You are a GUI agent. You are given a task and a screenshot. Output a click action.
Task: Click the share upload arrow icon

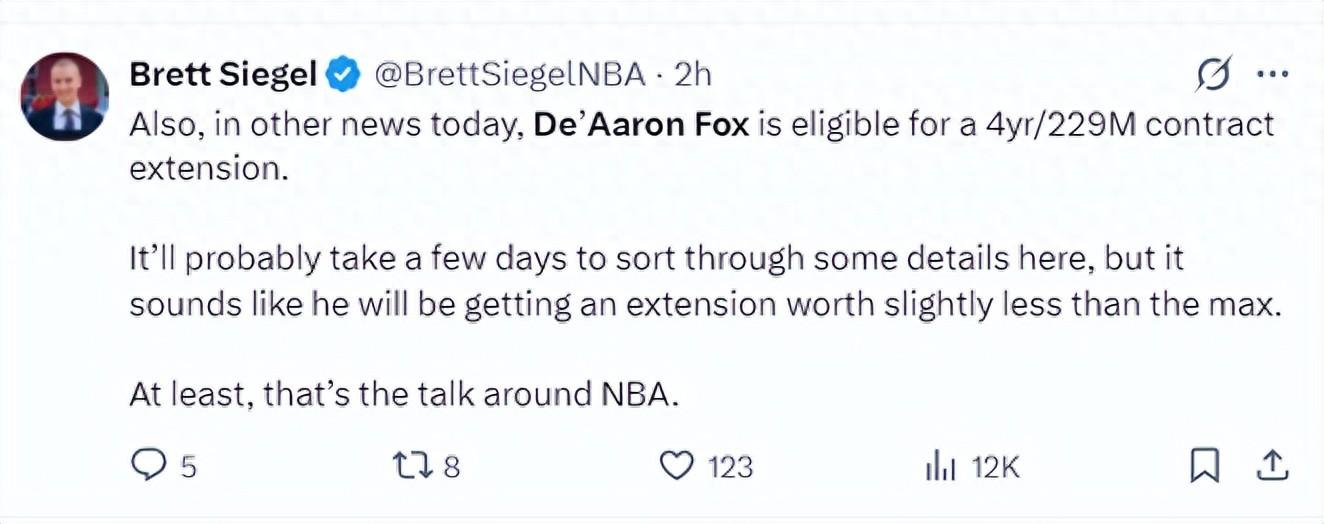pos(1271,464)
